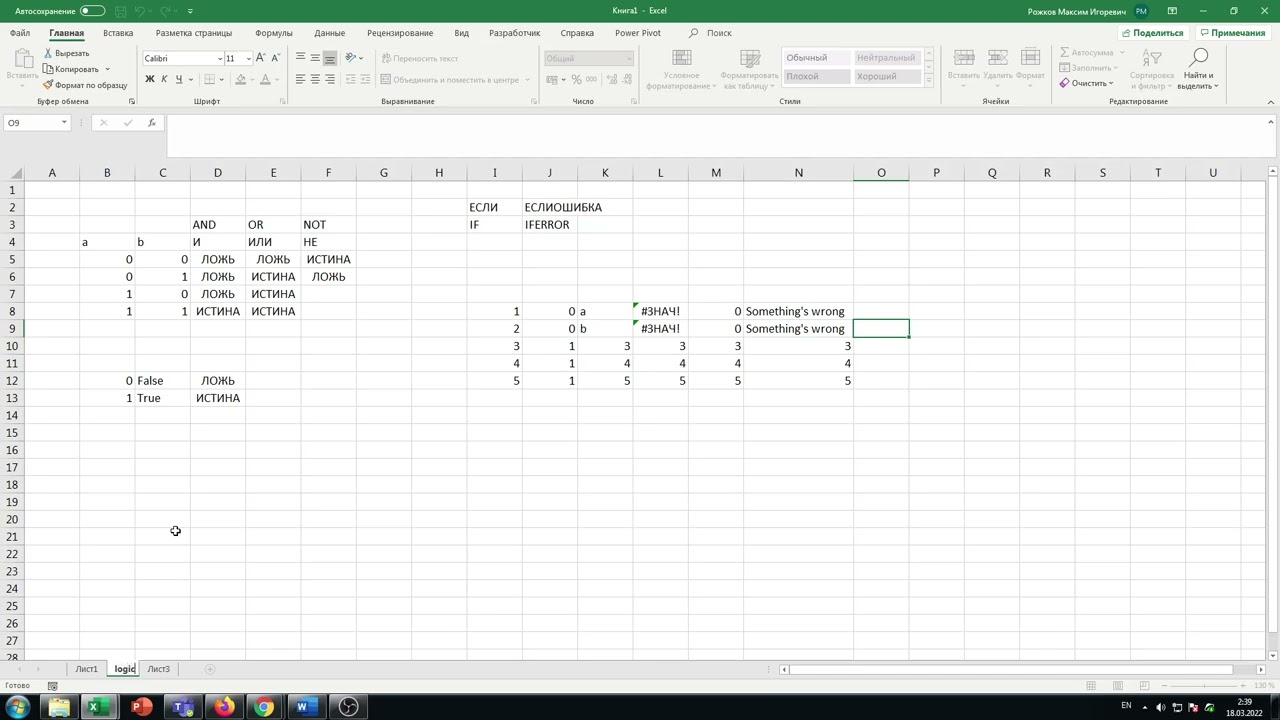Viewport: 1280px width, 720px height.
Task: Open the Copy (Копировать) dropdown arrow
Action: tap(107, 69)
